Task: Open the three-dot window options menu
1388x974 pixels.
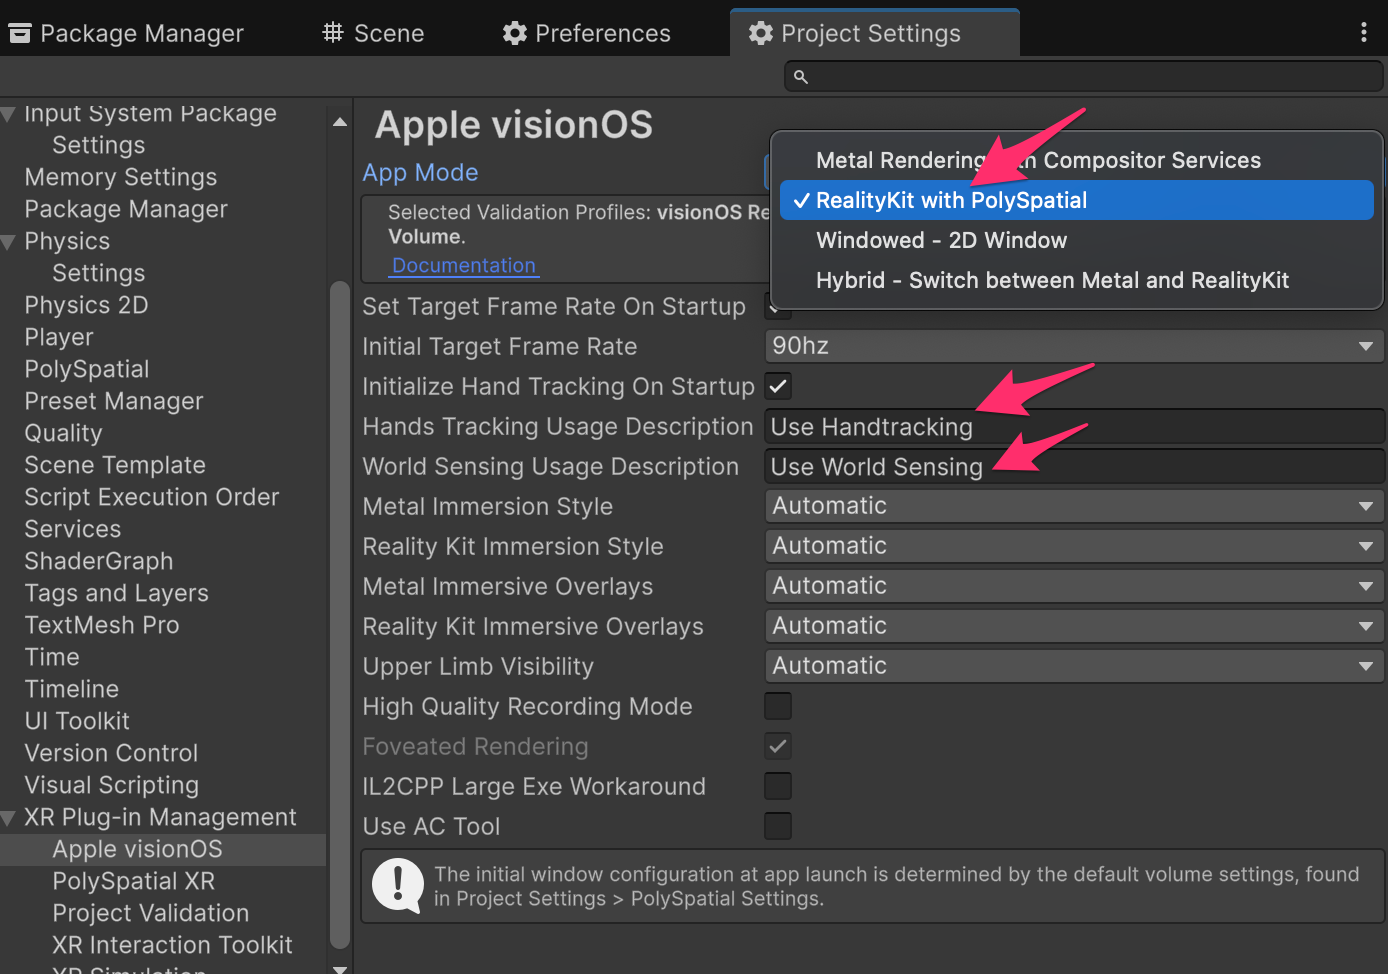Action: click(1363, 32)
